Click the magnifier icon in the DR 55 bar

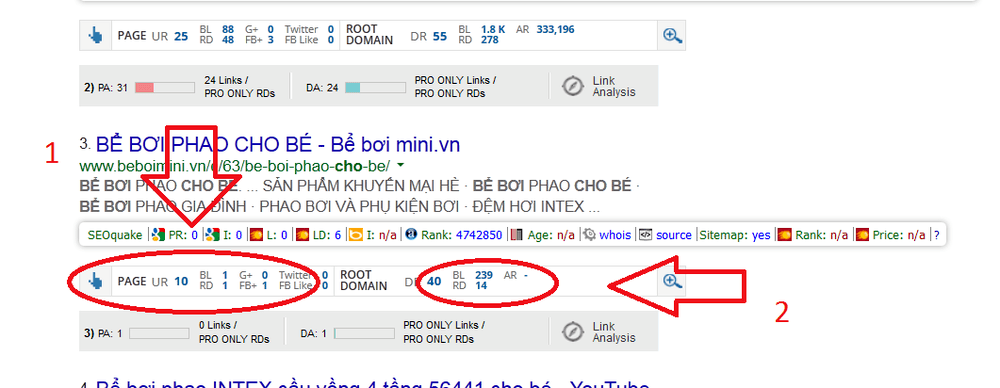(672, 36)
